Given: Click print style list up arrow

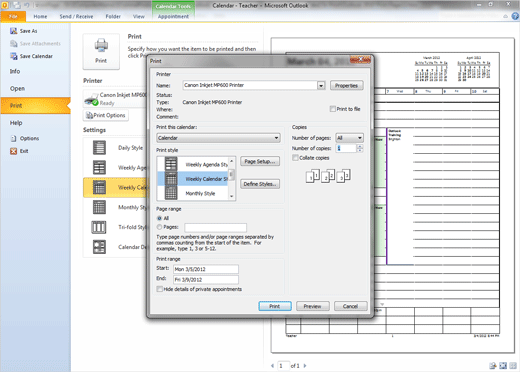Looking at the screenshot, I should 232,161.
